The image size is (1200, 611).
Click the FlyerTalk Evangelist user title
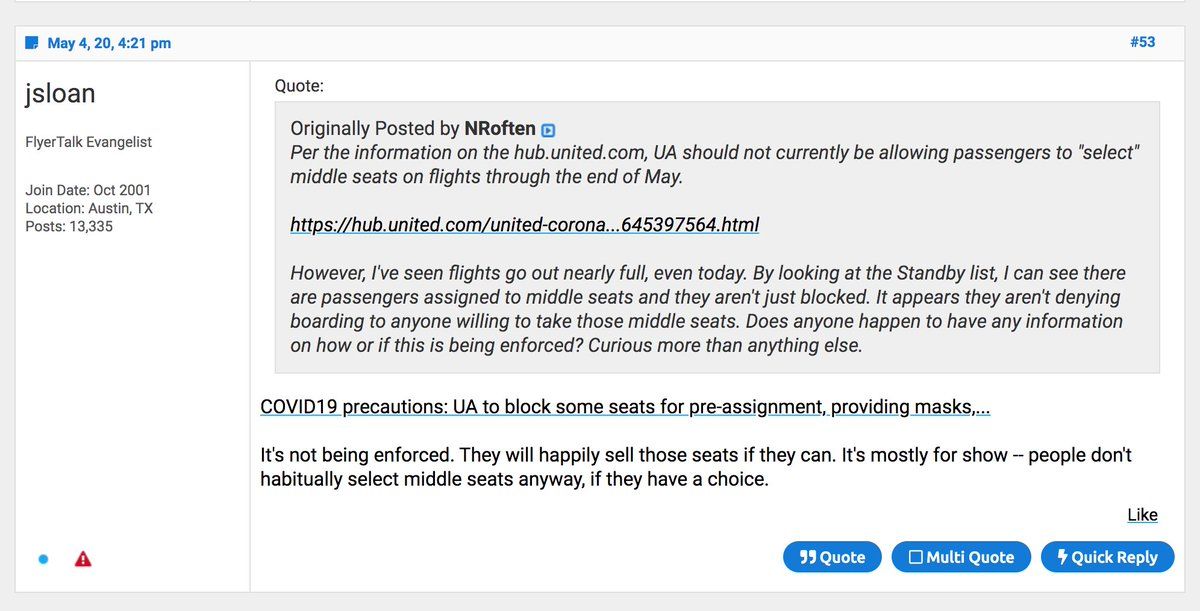pyautogui.click(x=89, y=142)
